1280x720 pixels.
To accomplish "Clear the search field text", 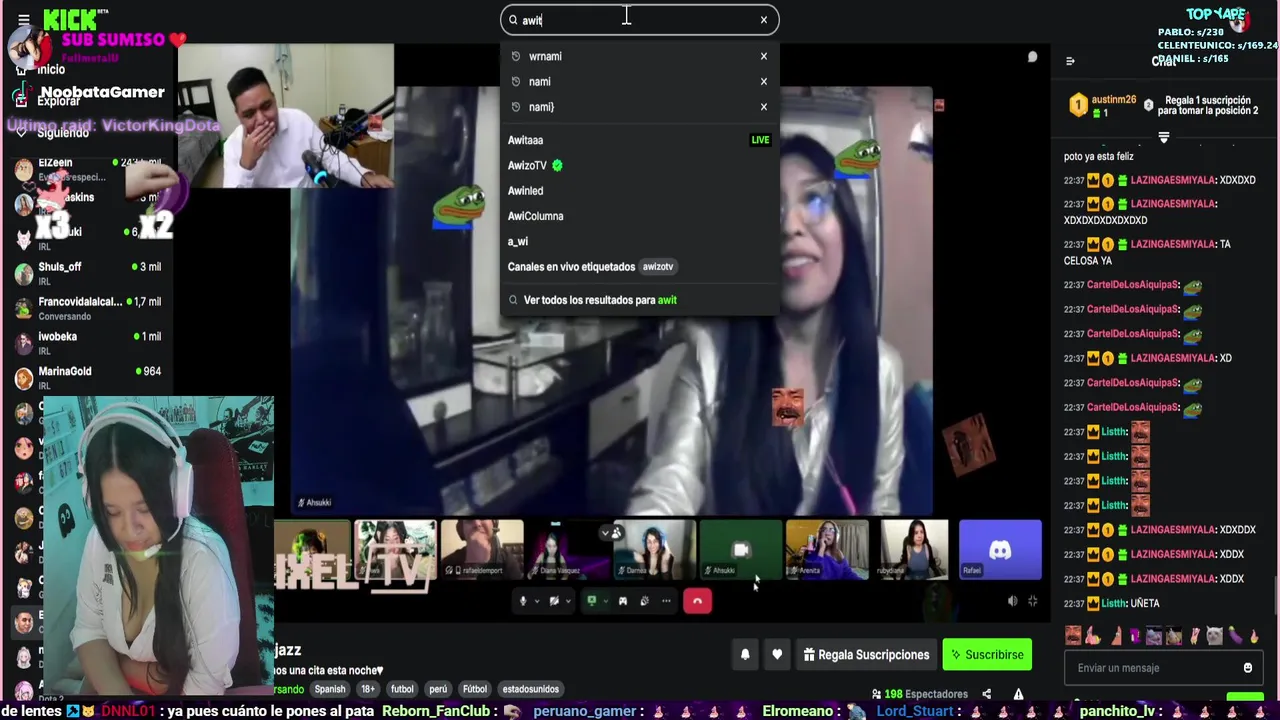I will (x=763, y=20).
